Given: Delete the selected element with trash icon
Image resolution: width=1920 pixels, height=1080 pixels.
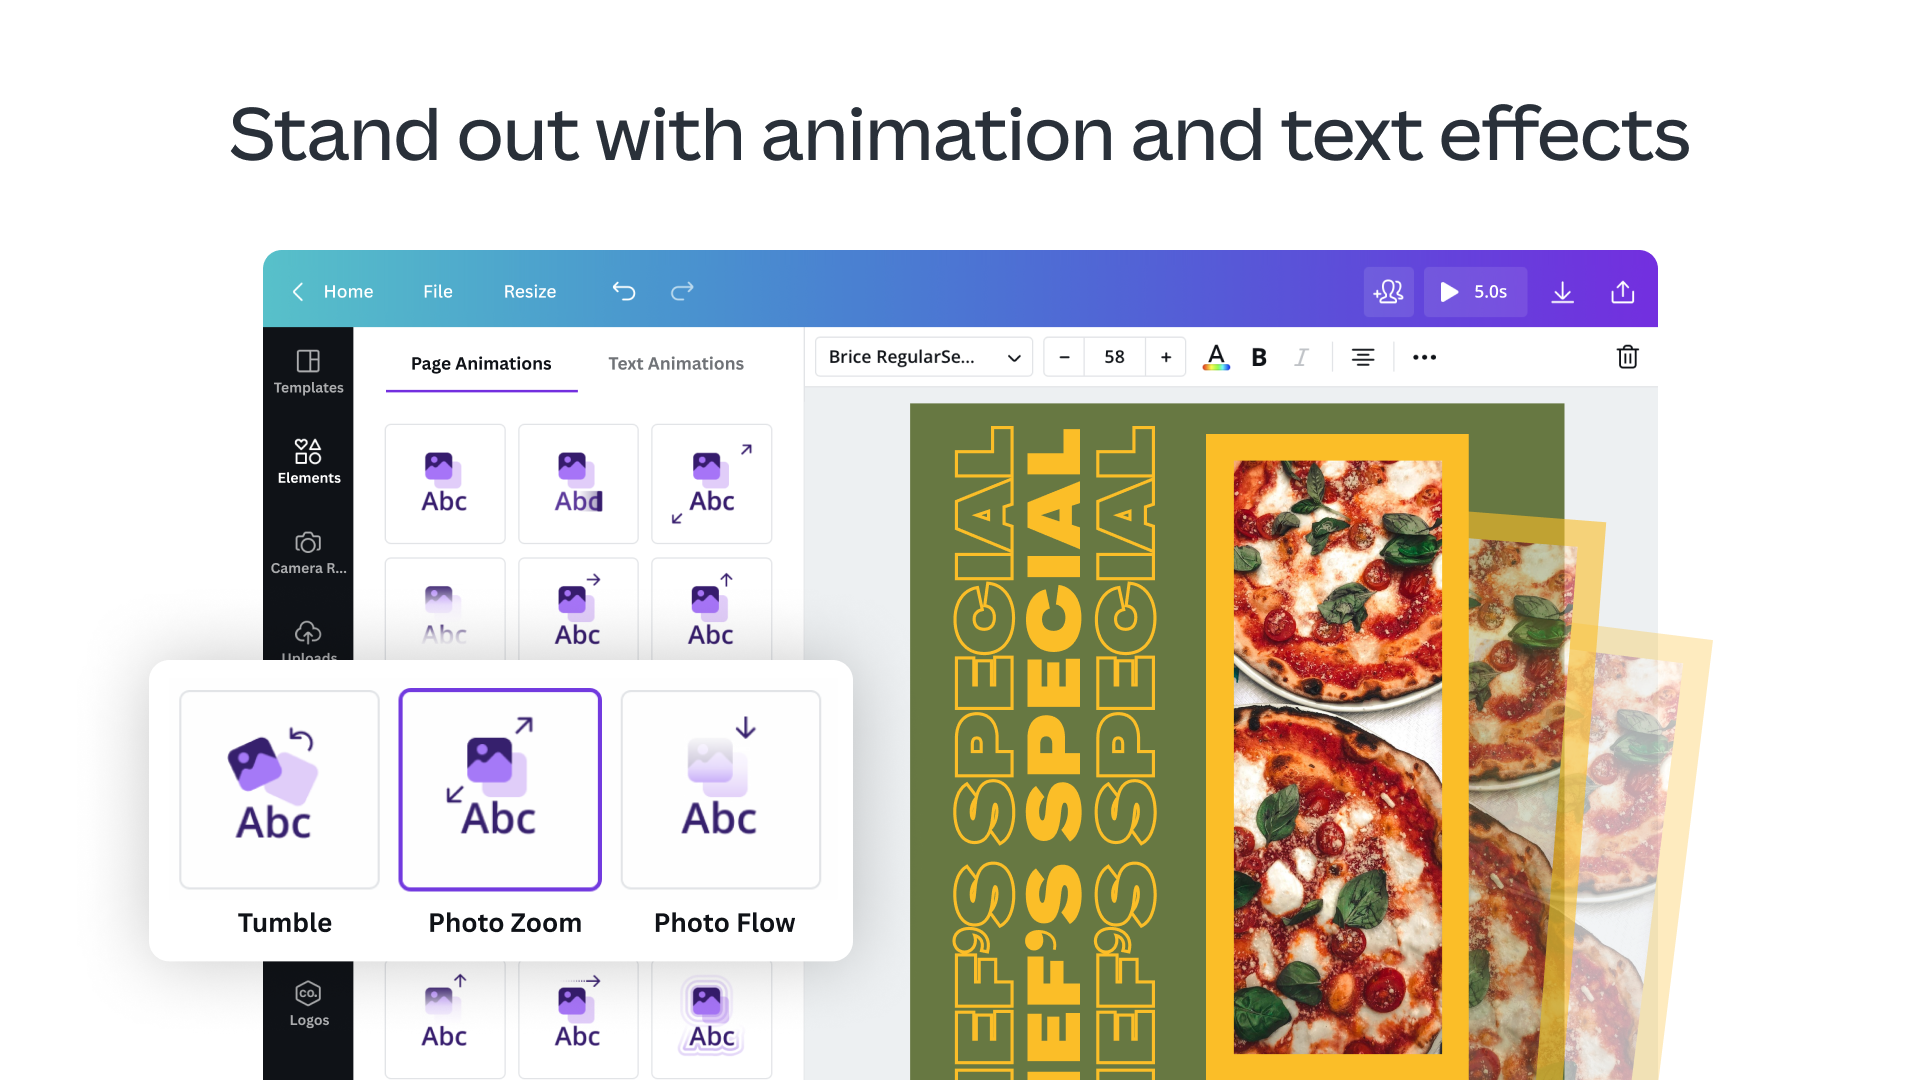Looking at the screenshot, I should click(x=1627, y=357).
